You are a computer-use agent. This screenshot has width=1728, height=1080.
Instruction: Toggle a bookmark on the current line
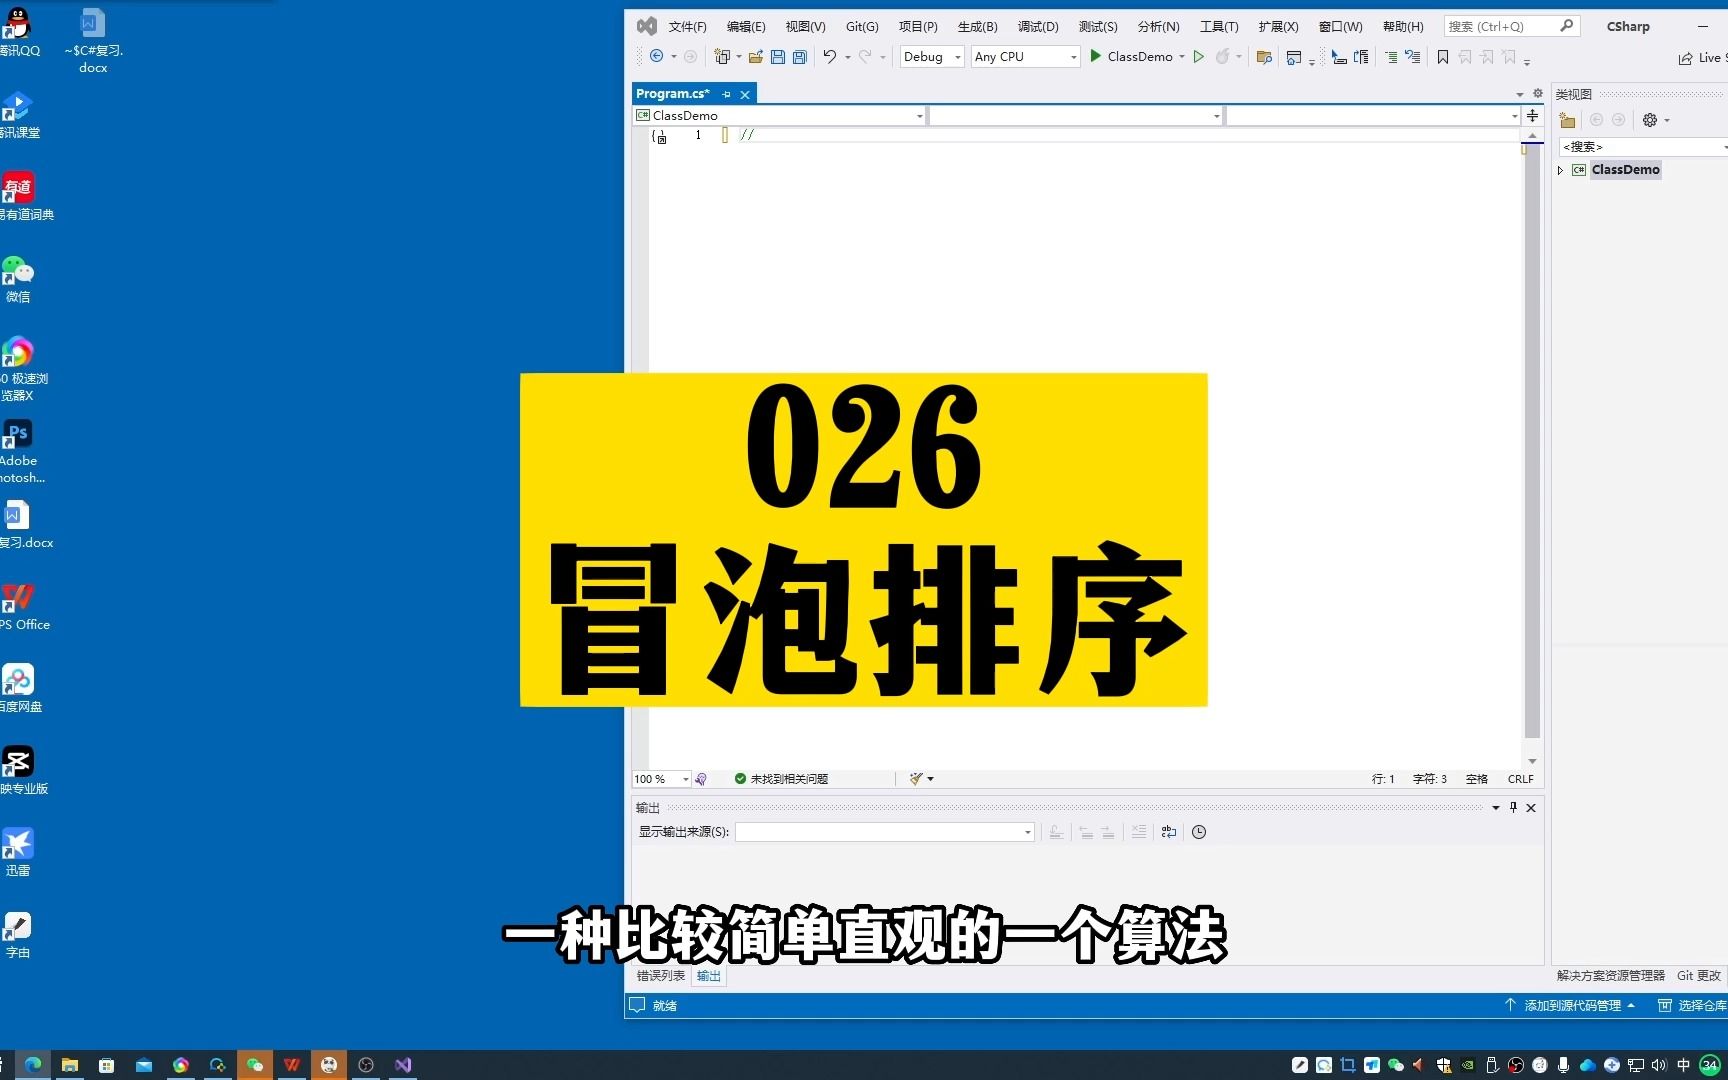[1442, 58]
